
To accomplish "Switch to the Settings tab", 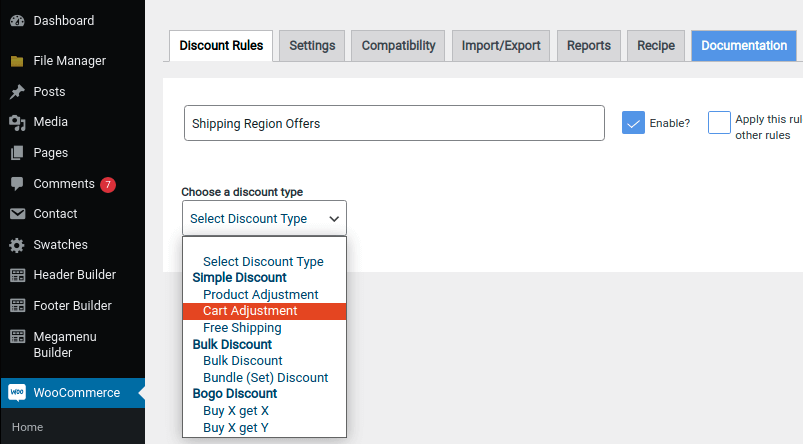I will click(312, 46).
